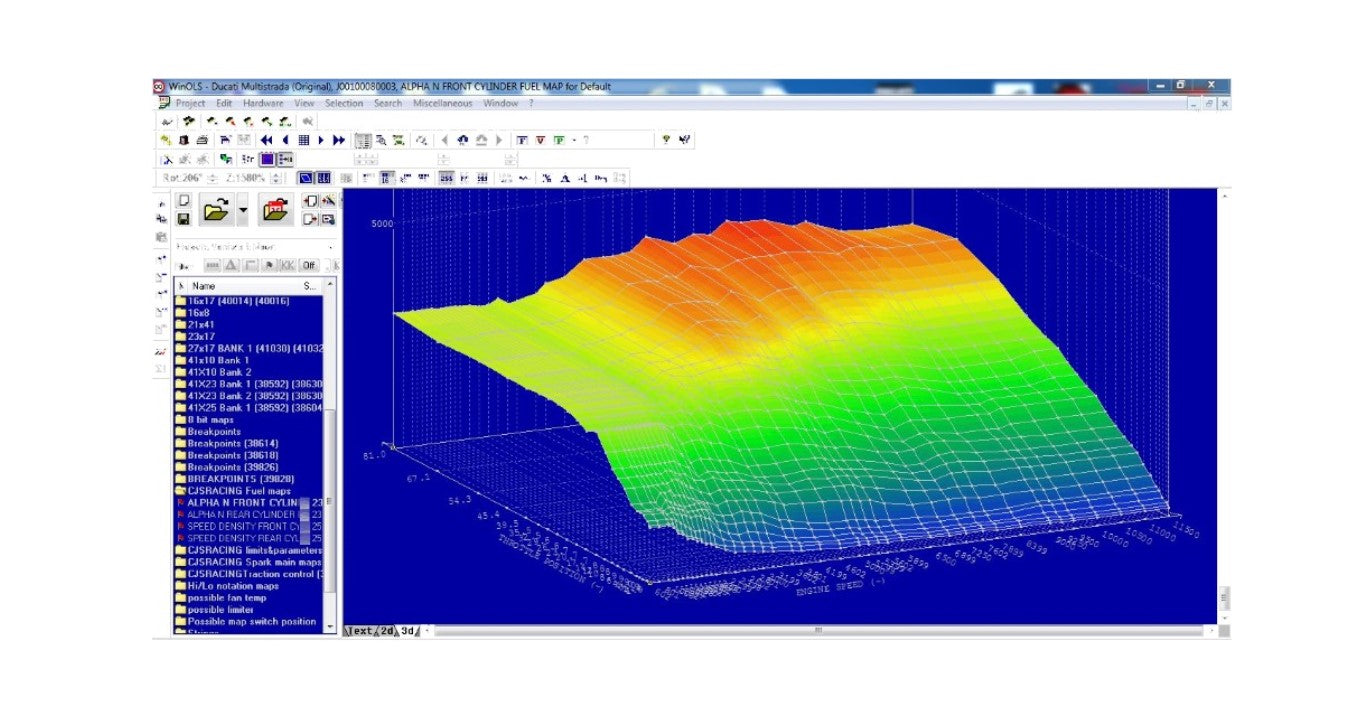Click the light bulb icon in toolbar
The width and height of the screenshot is (1365, 713).
pyautogui.click(x=666, y=140)
